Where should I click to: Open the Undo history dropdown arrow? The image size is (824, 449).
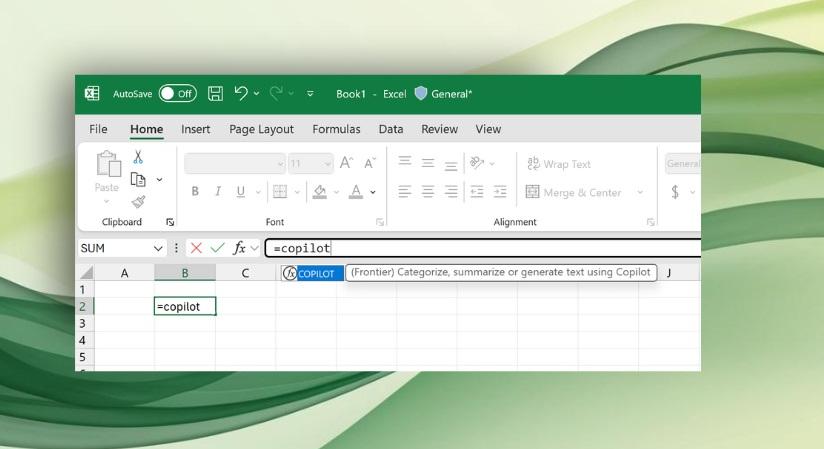tap(256, 94)
